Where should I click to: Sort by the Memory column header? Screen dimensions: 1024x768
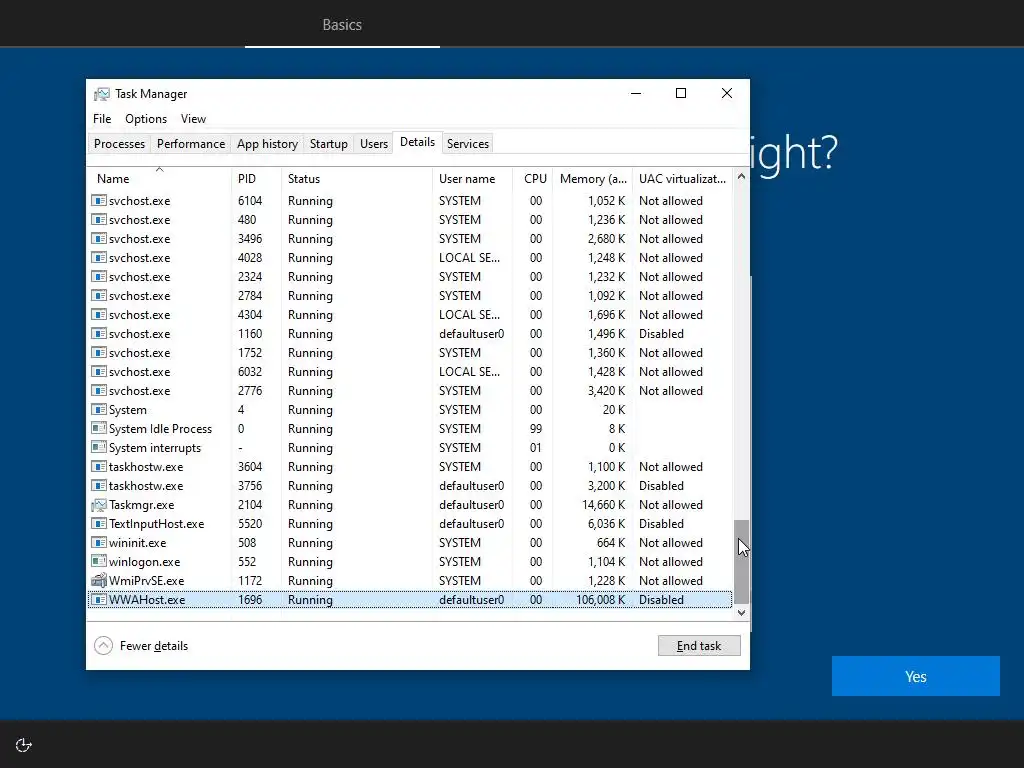point(592,178)
